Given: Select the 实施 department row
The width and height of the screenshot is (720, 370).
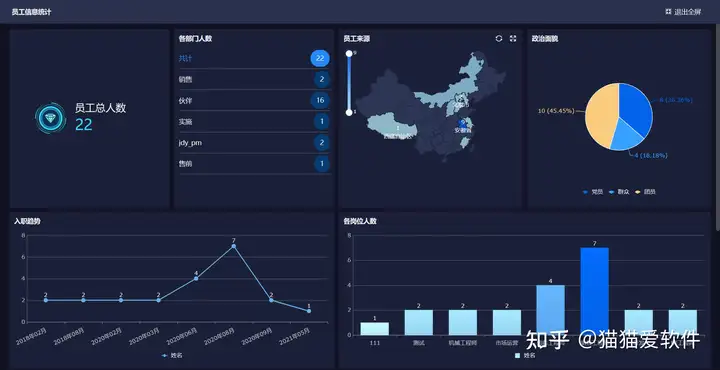Looking at the screenshot, I should click(x=255, y=122).
